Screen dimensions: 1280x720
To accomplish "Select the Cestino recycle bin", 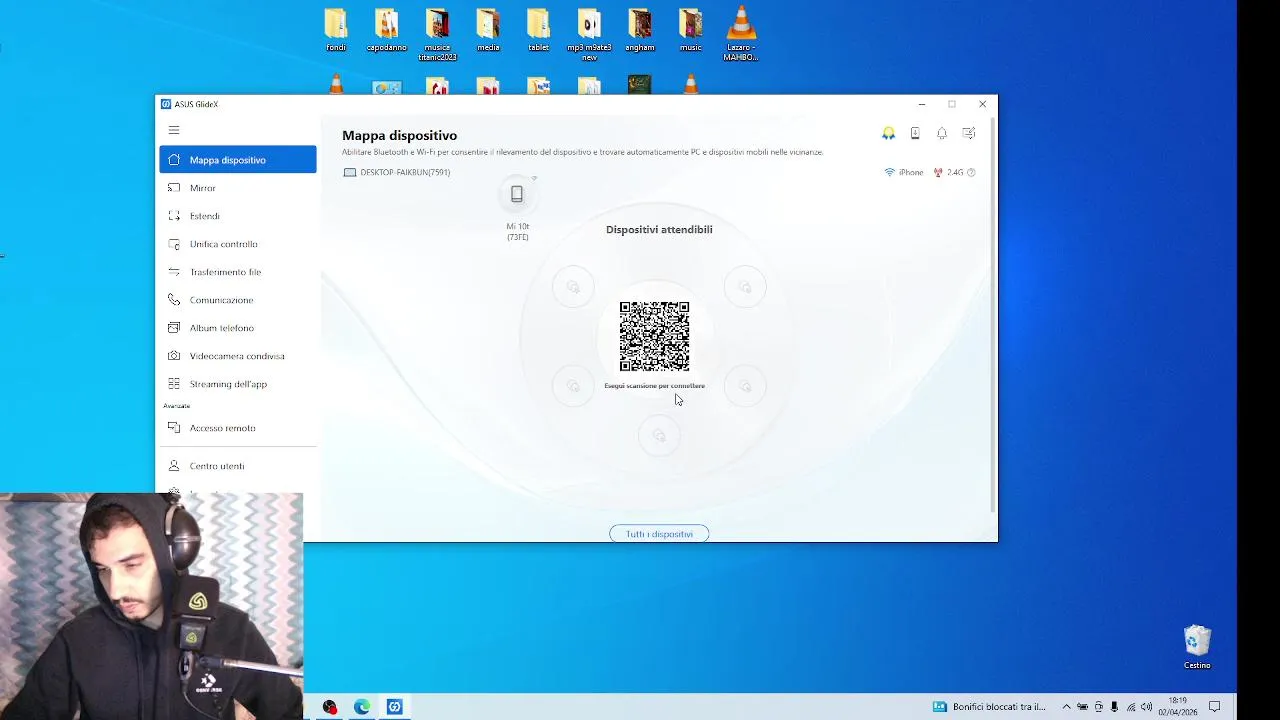I will pos(1197,647).
